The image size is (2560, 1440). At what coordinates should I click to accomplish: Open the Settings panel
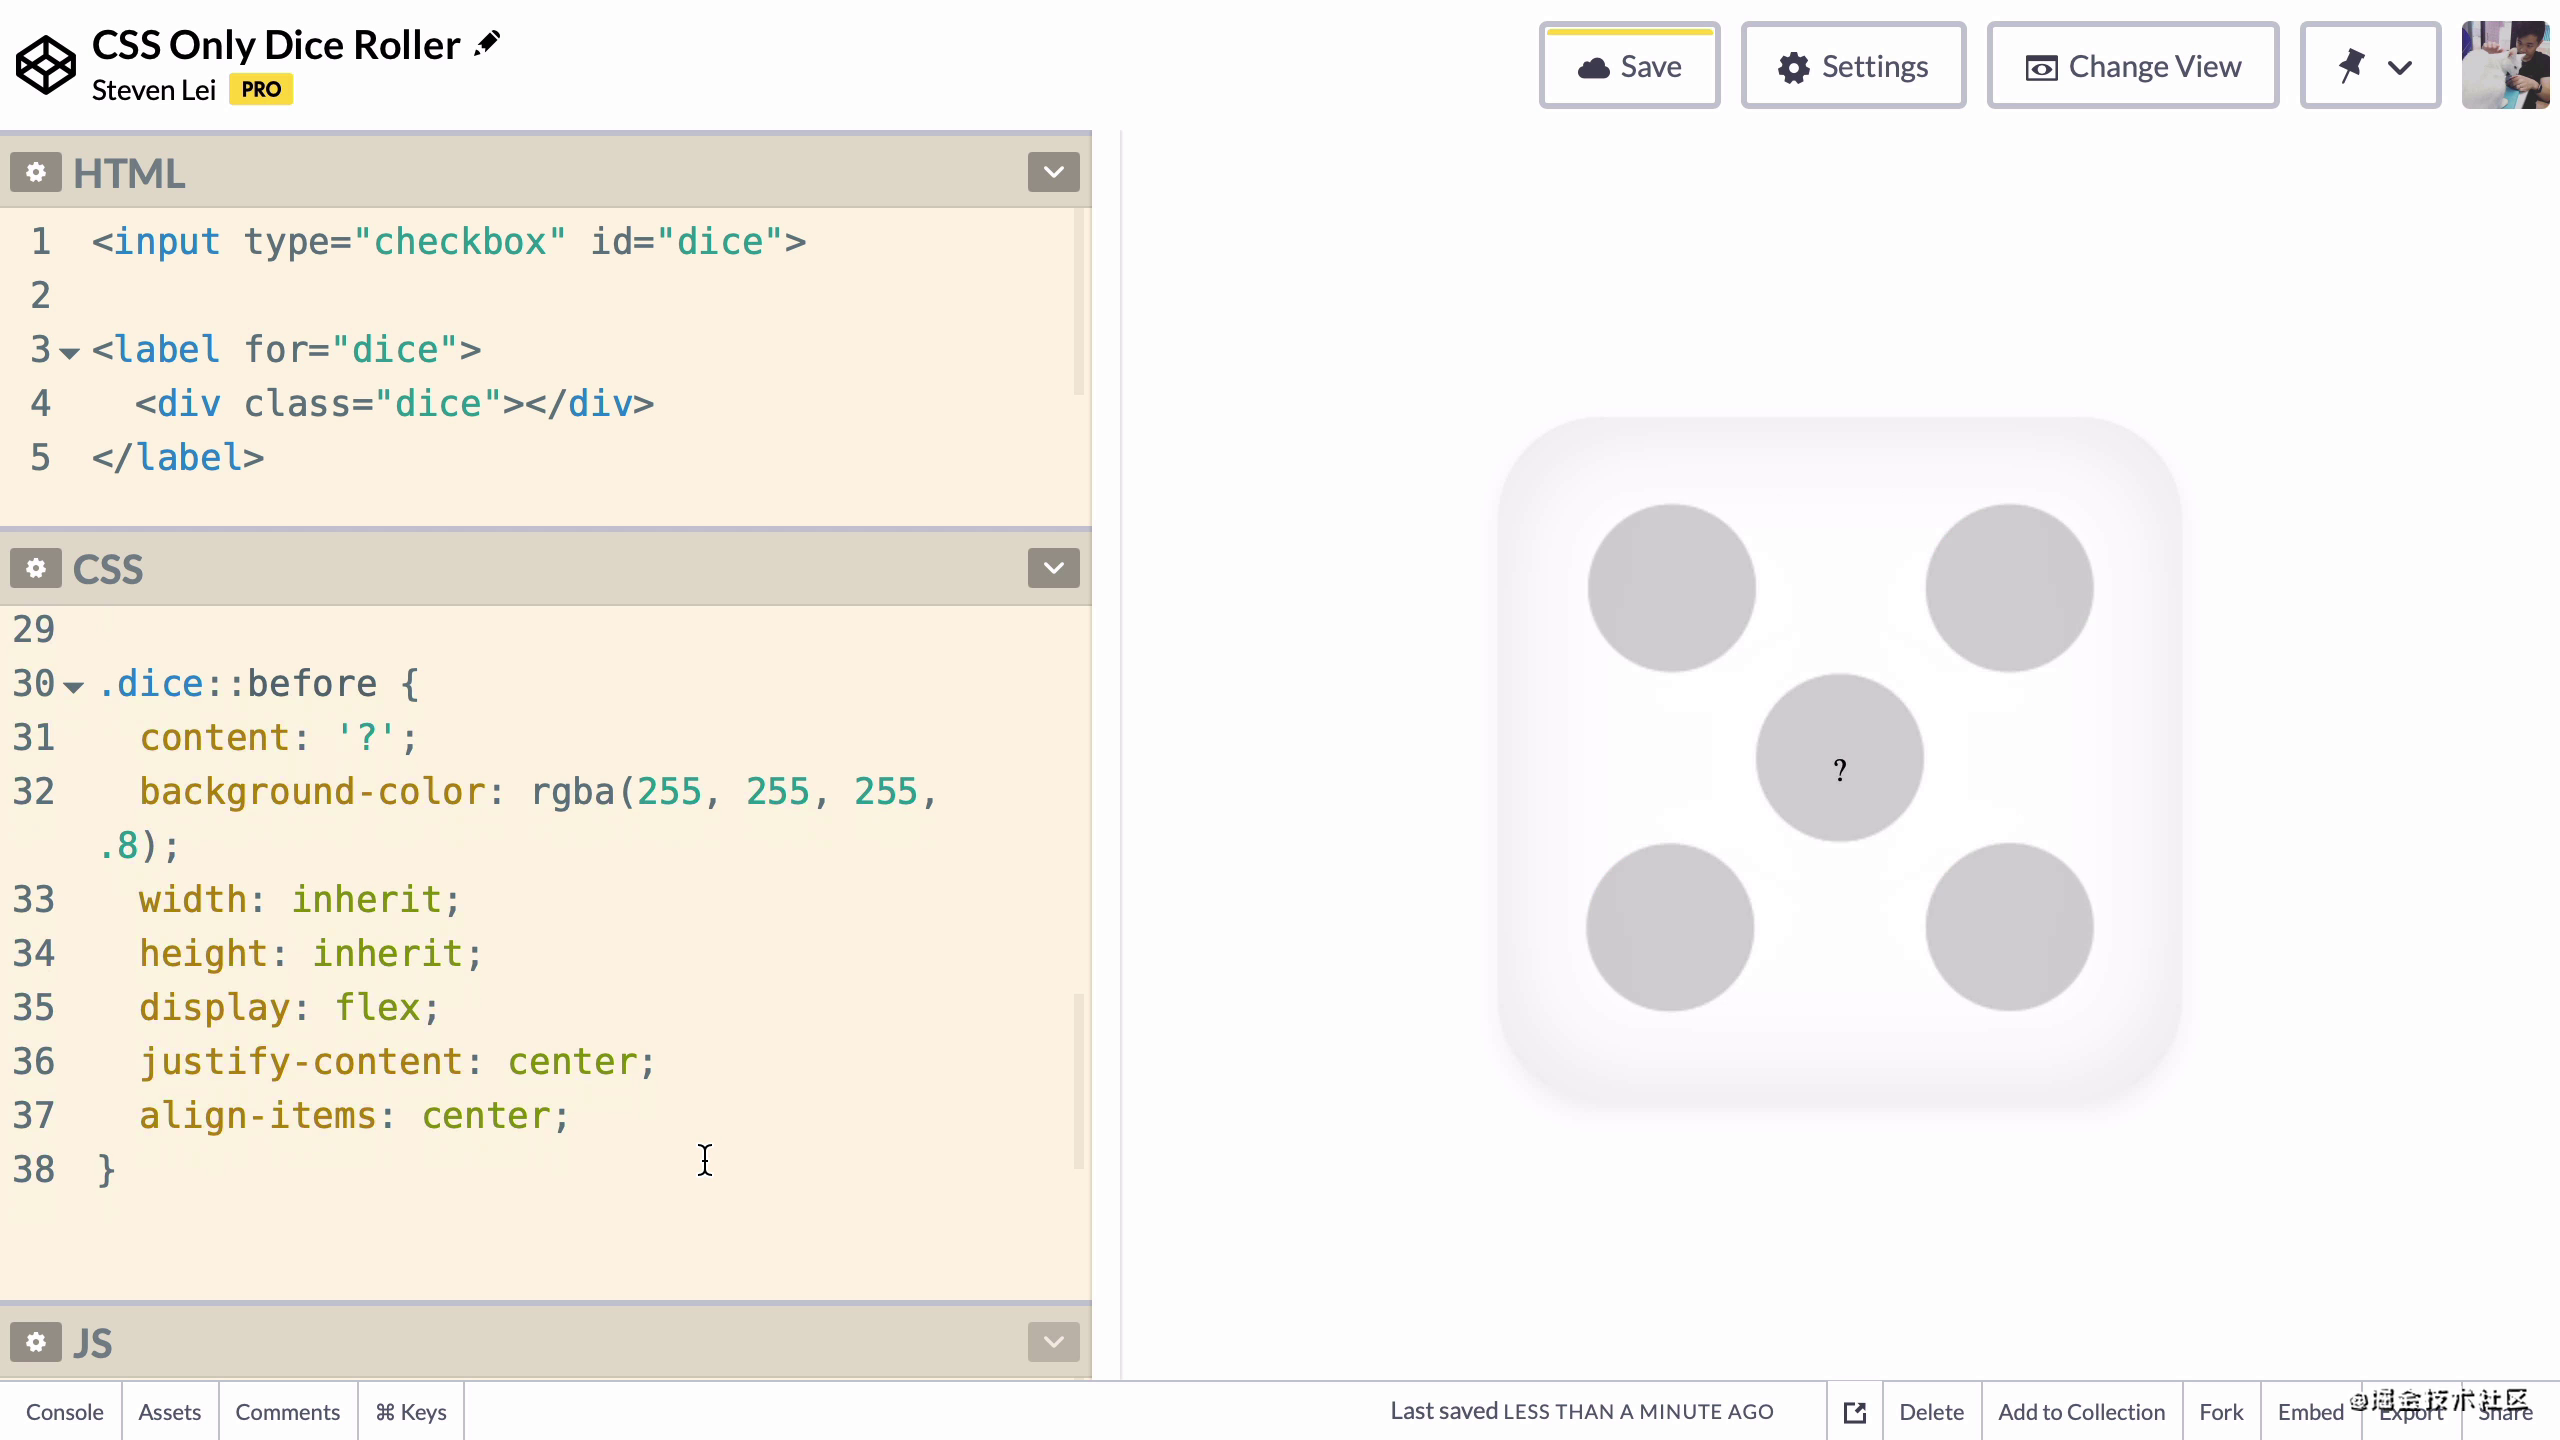[1851, 65]
